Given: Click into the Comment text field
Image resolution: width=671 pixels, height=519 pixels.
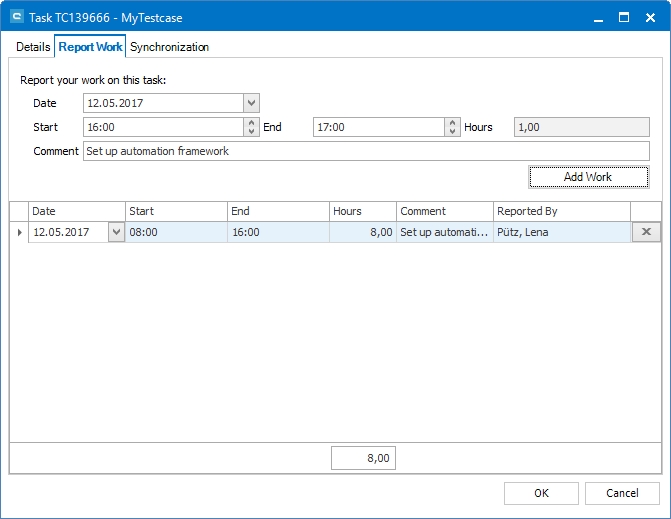Looking at the screenshot, I should click(x=366, y=151).
